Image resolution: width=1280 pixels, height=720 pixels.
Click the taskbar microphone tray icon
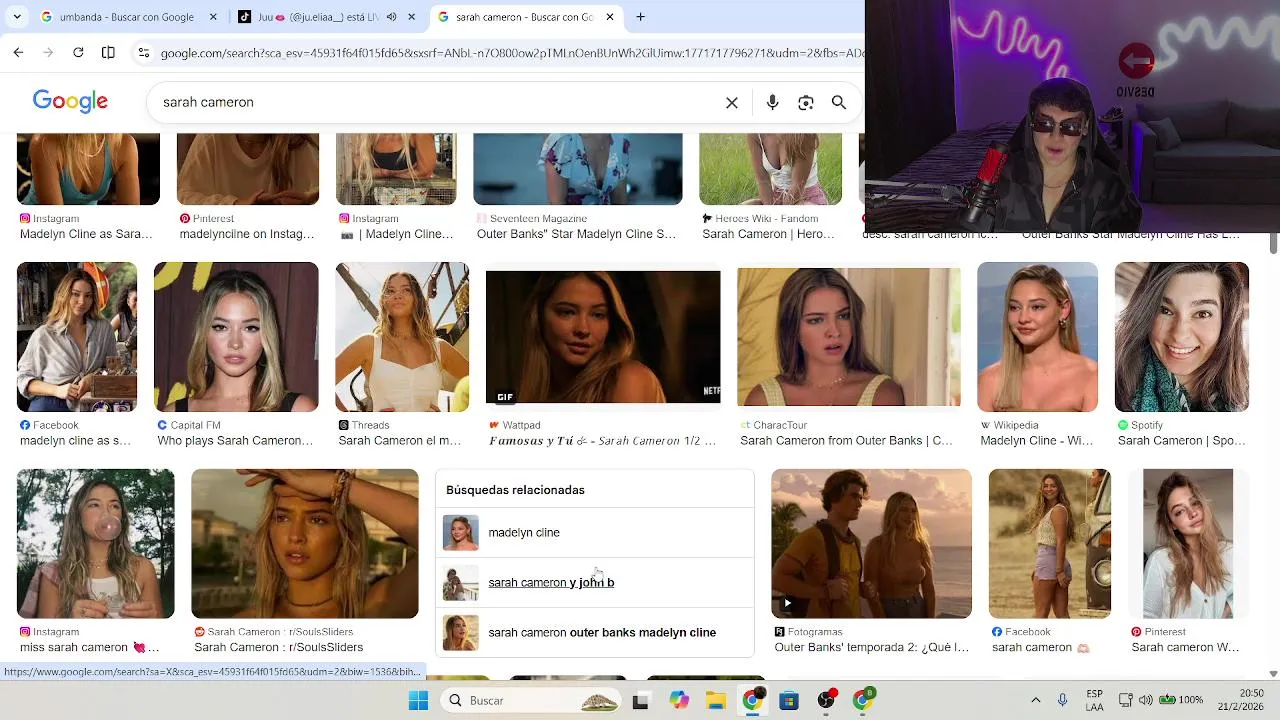pos(1062,701)
